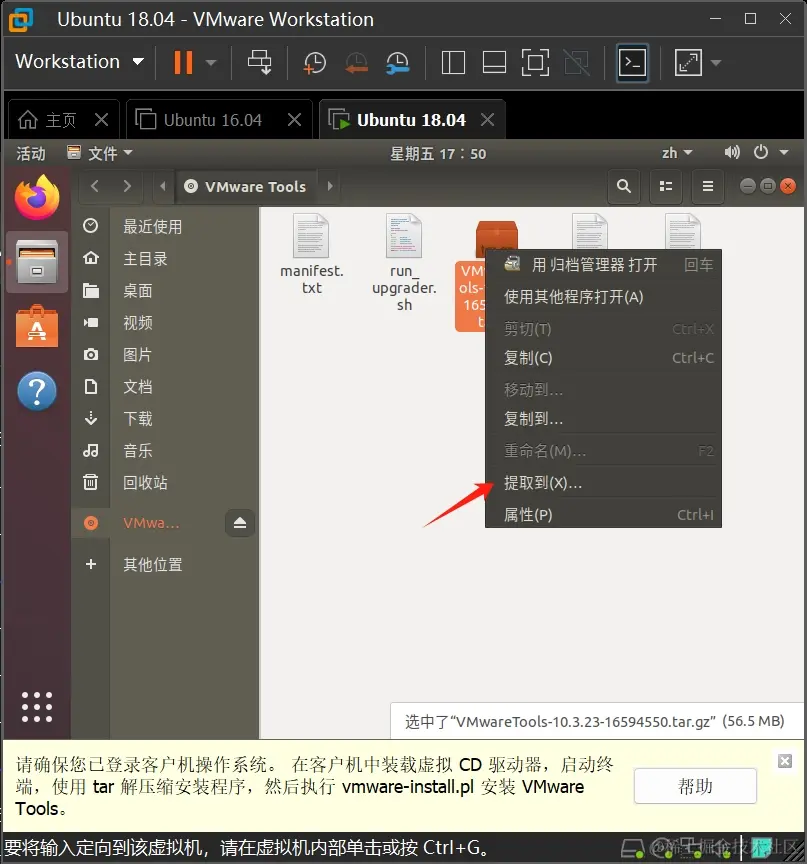This screenshot has height=864, width=807.
Task: Open Ubuntu Software from the dock
Action: pos(37,327)
